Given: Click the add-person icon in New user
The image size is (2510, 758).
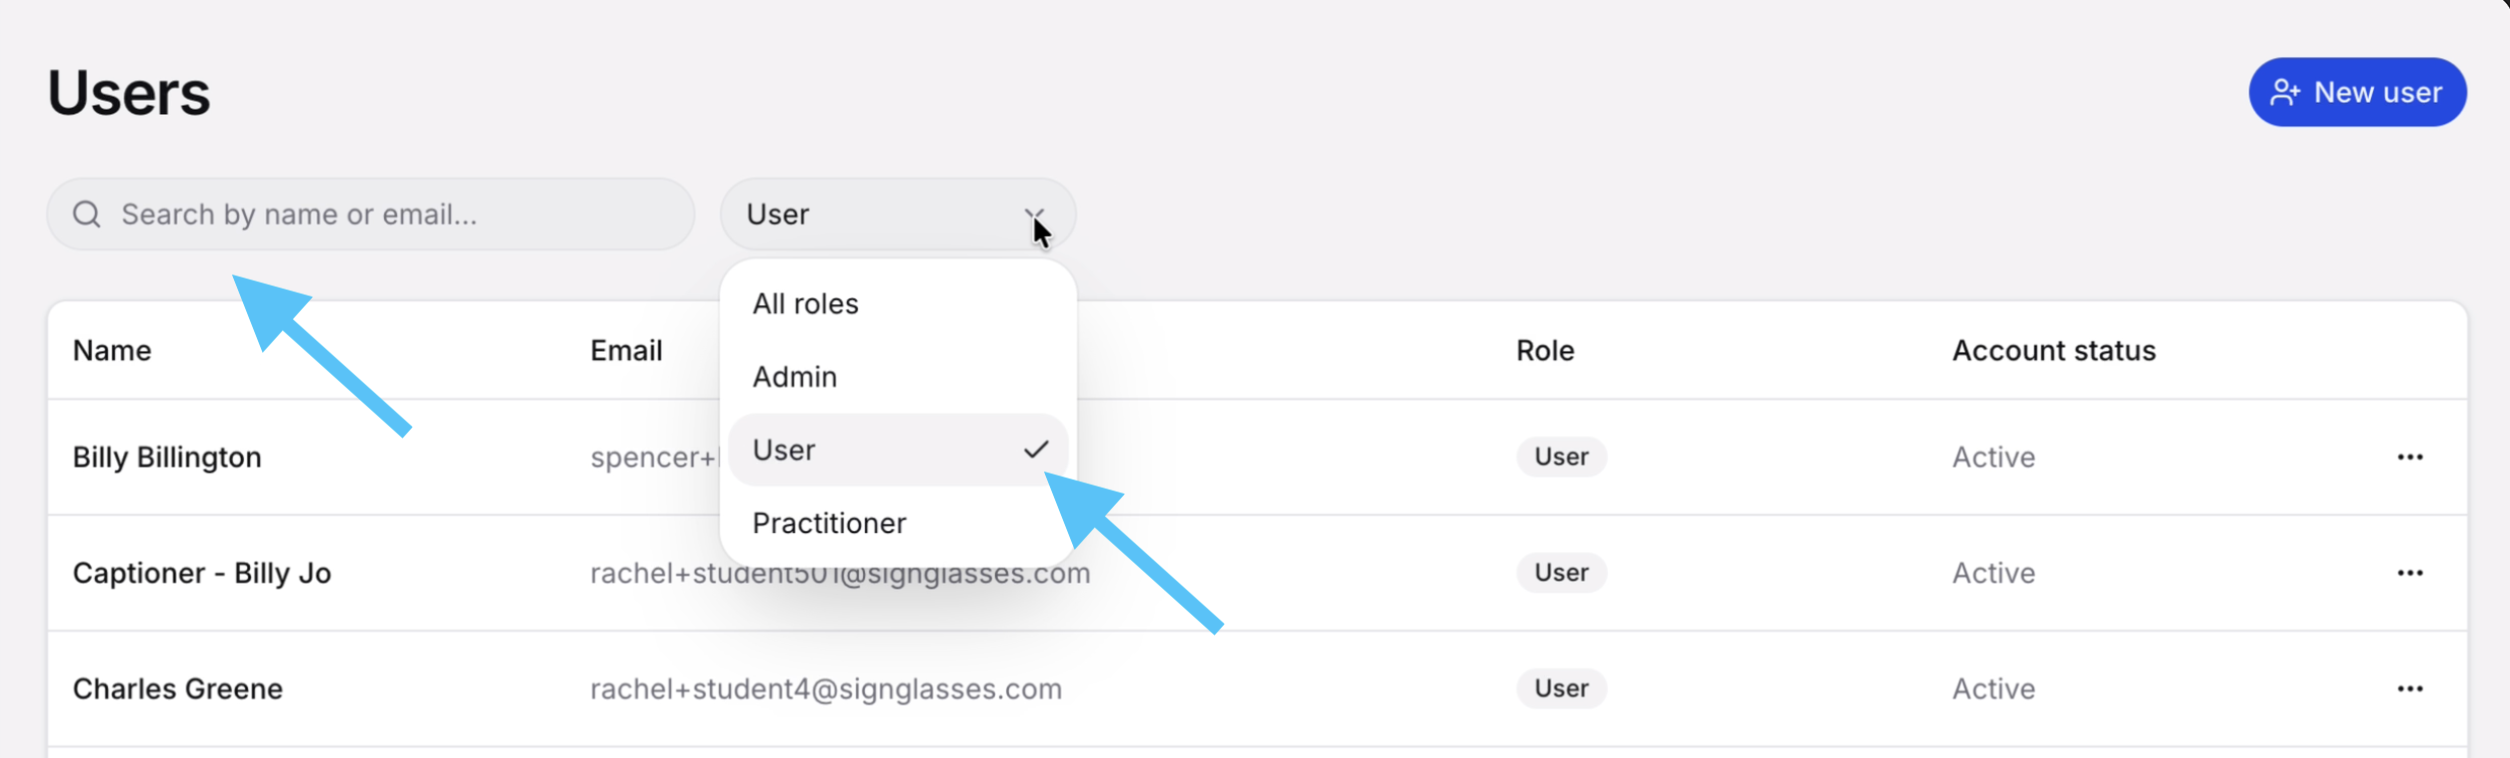Looking at the screenshot, I should tap(2284, 92).
